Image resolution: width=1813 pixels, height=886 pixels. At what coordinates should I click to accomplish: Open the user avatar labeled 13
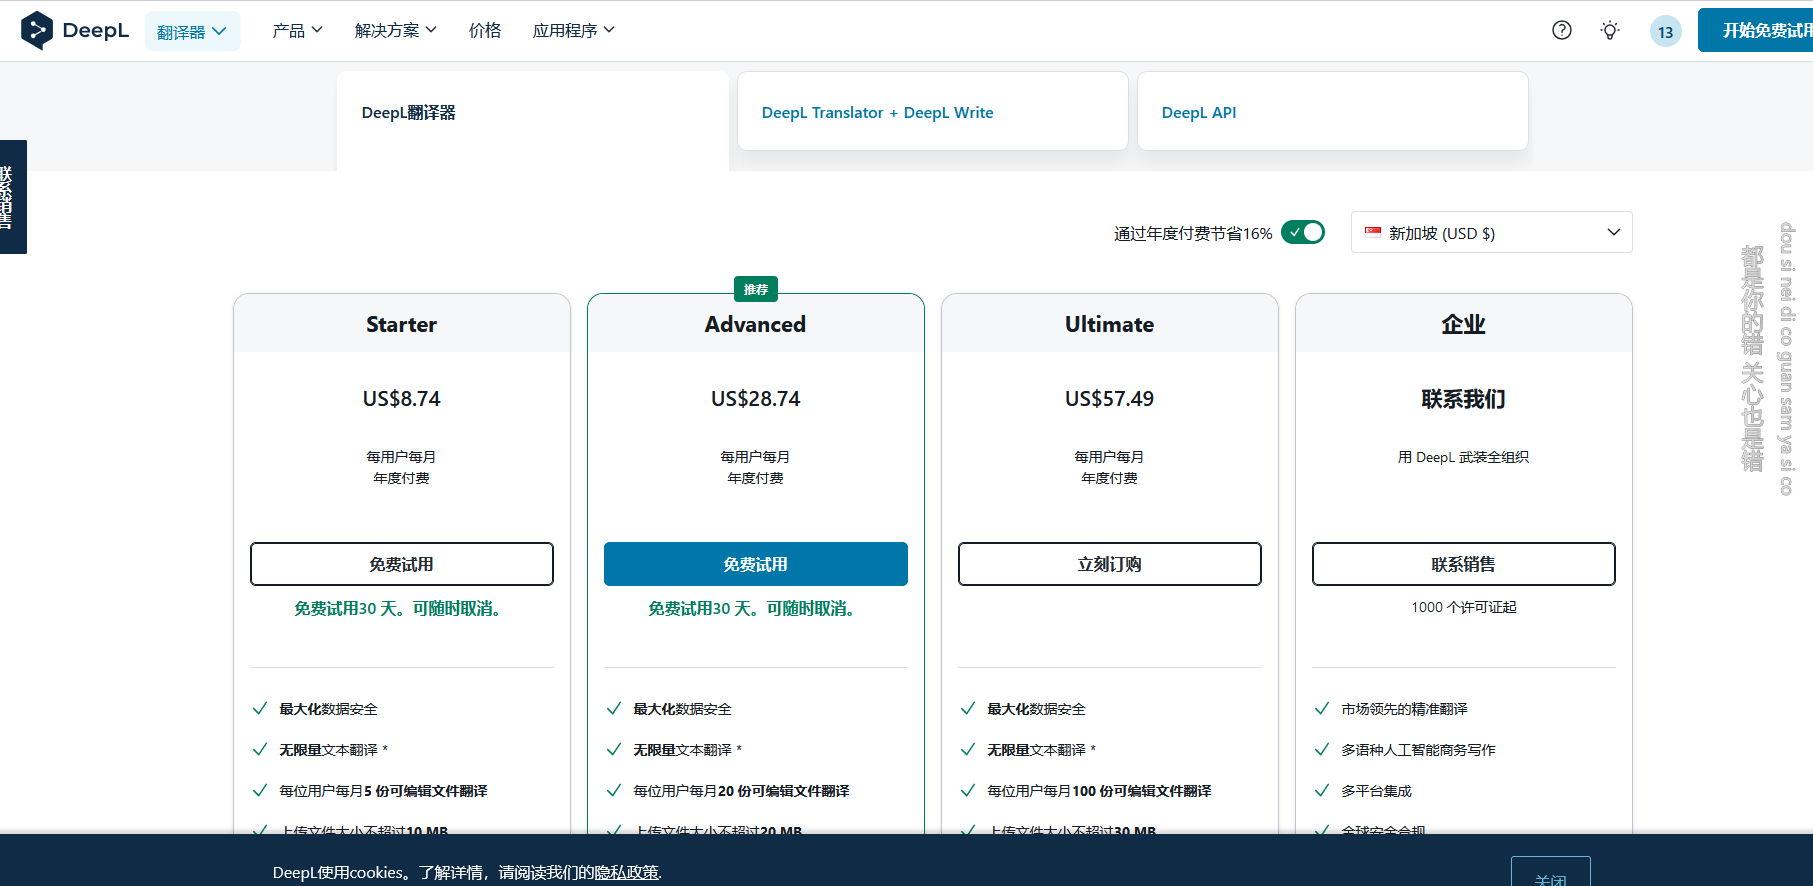pyautogui.click(x=1665, y=32)
